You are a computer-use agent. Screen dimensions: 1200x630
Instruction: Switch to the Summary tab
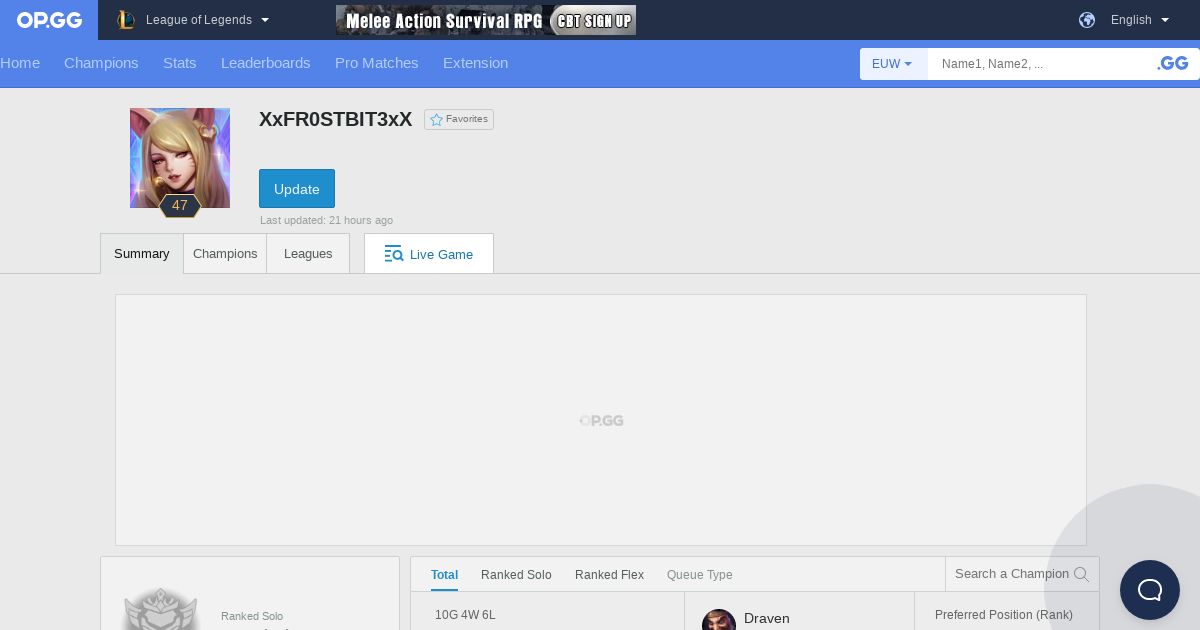[x=142, y=254]
